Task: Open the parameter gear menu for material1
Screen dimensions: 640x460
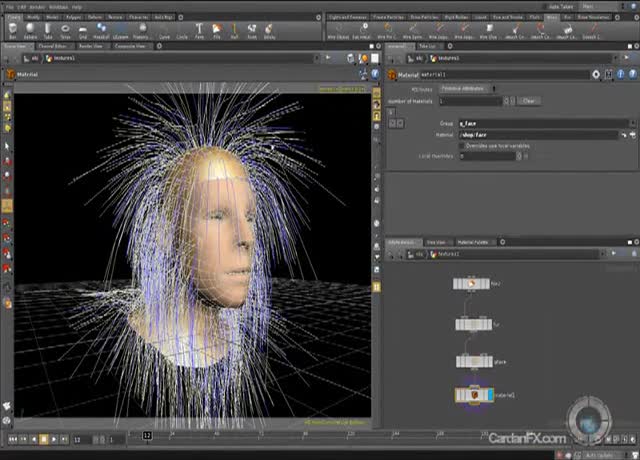Action: point(596,74)
